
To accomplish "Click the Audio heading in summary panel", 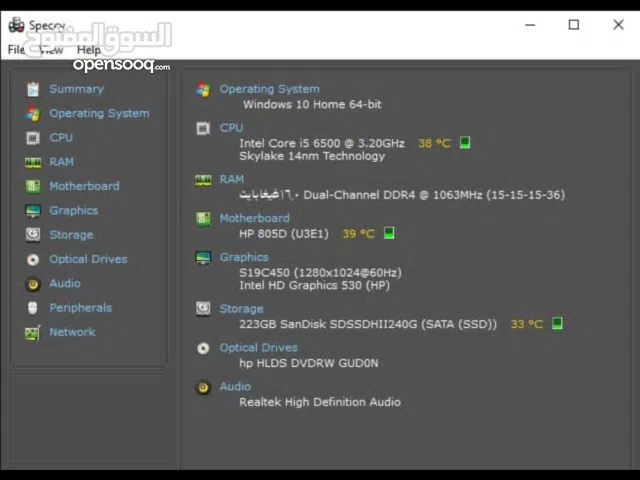I will (235, 386).
